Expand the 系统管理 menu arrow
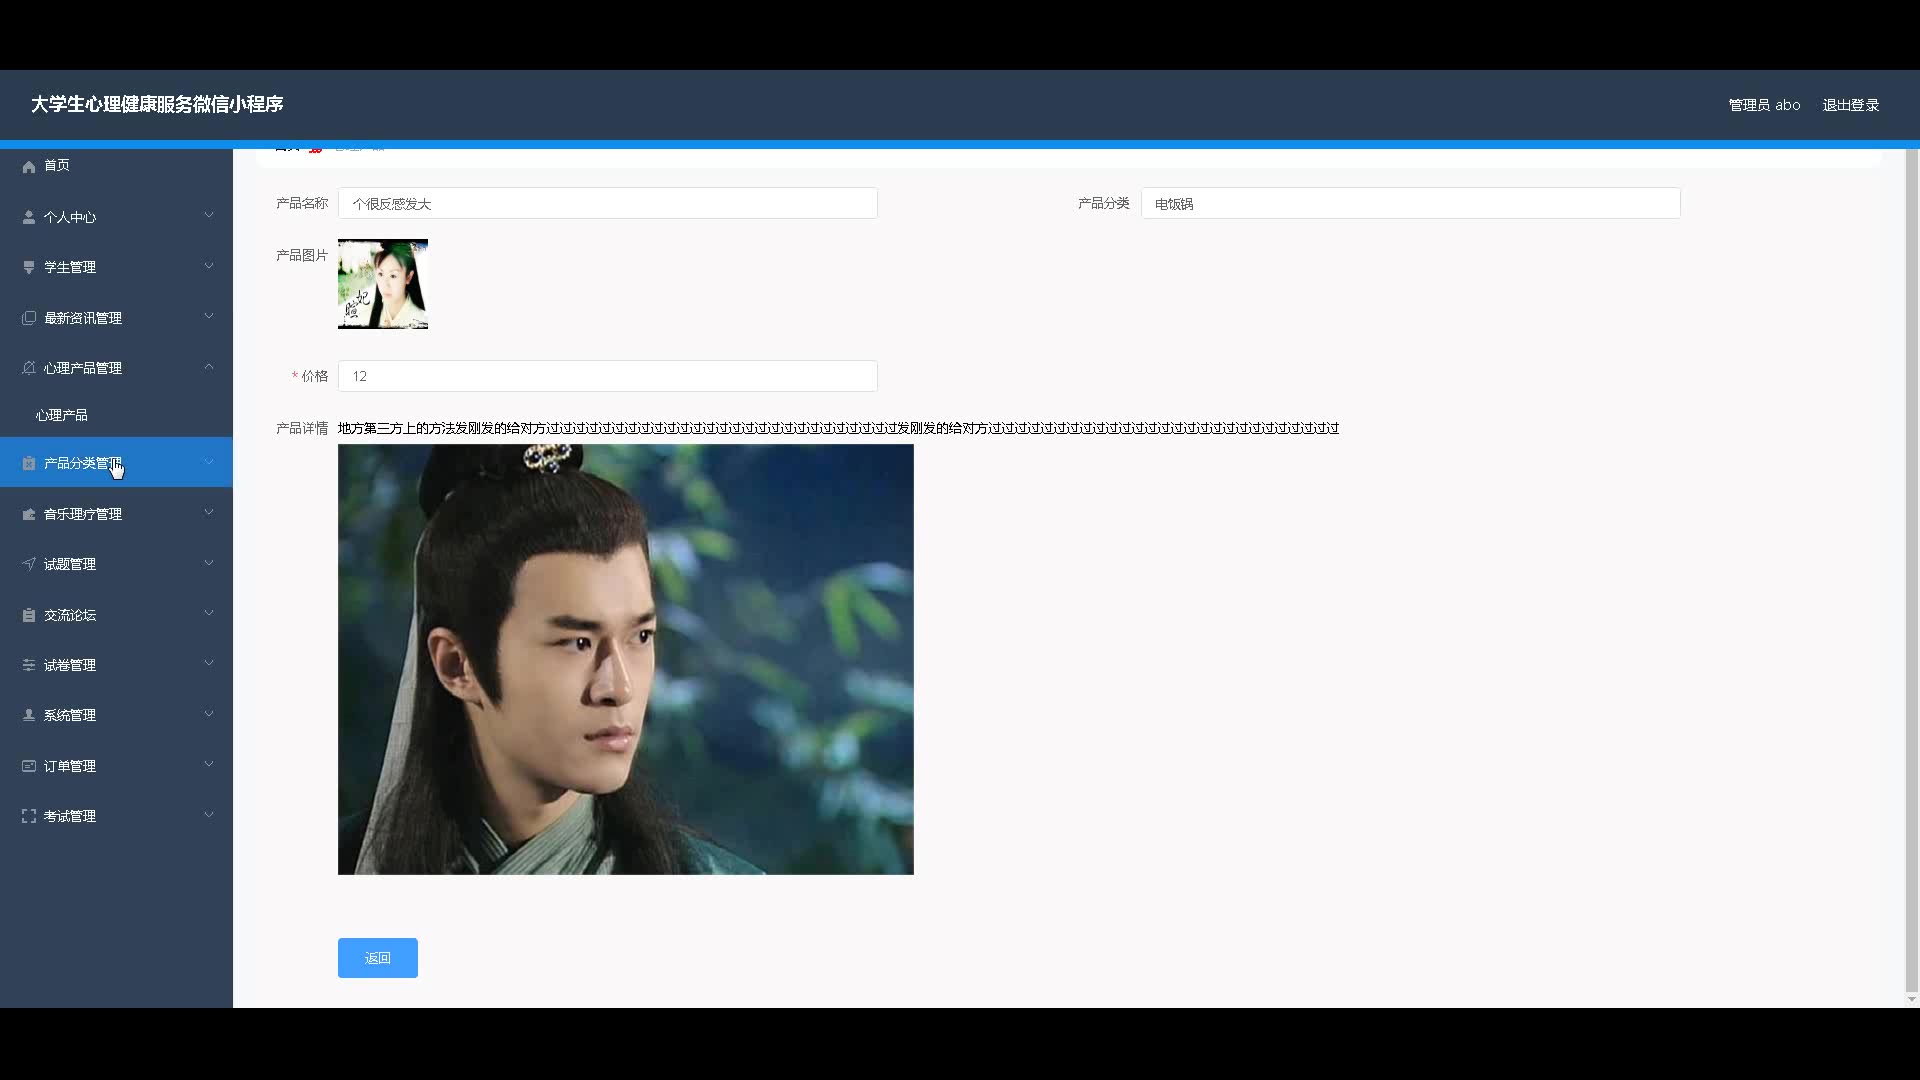This screenshot has height=1080, width=1920. [x=209, y=714]
